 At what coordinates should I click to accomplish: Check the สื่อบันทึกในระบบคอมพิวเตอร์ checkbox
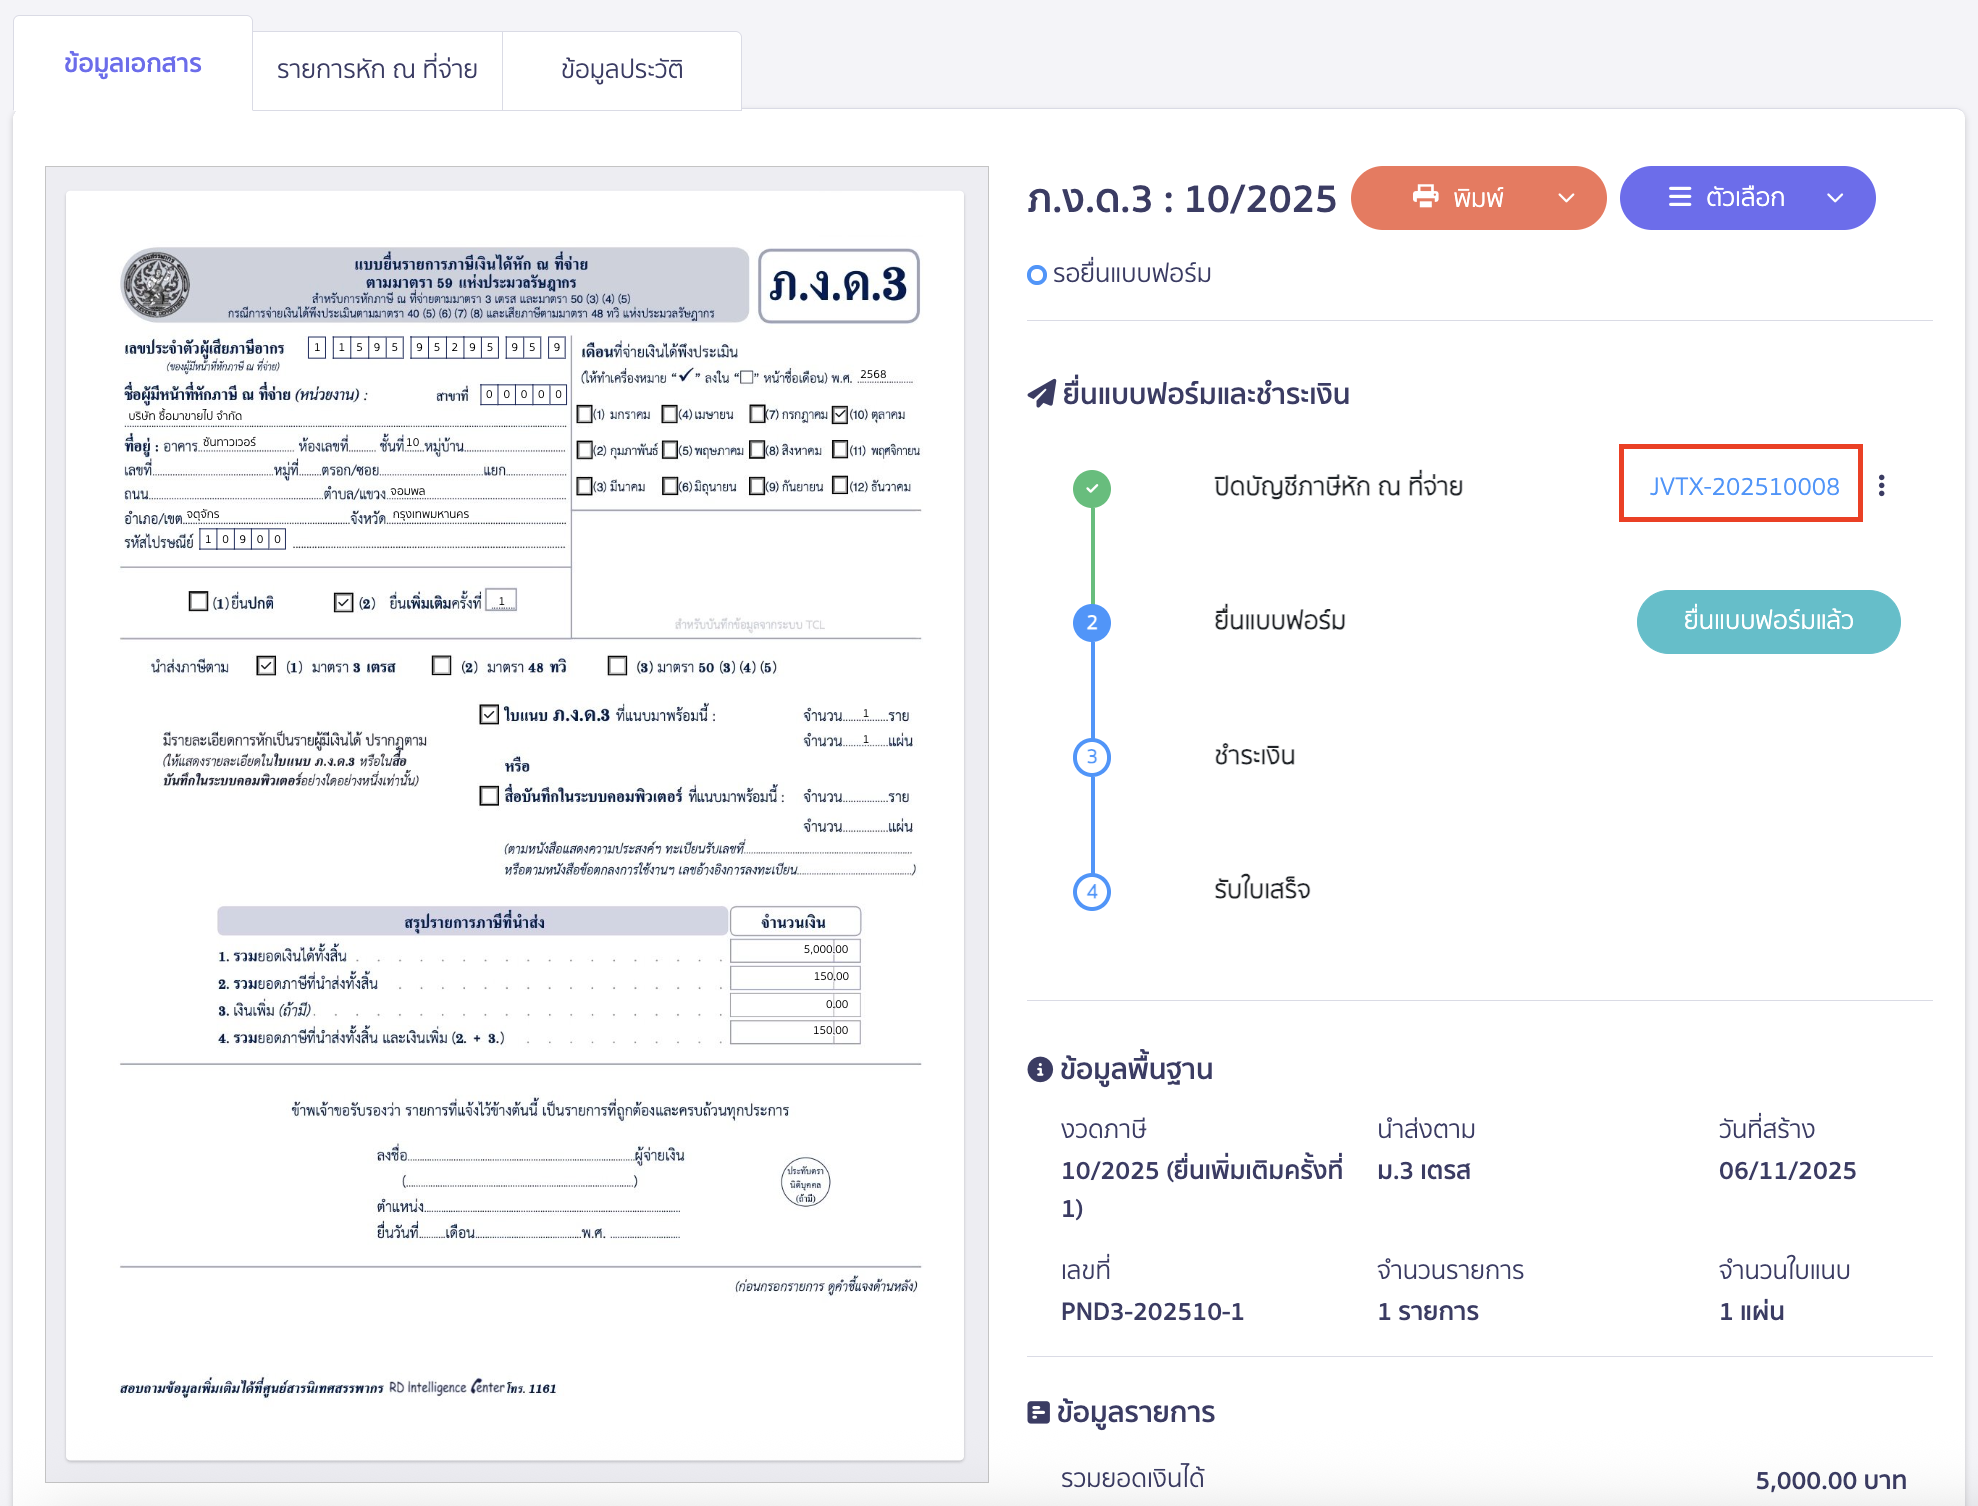[x=487, y=797]
